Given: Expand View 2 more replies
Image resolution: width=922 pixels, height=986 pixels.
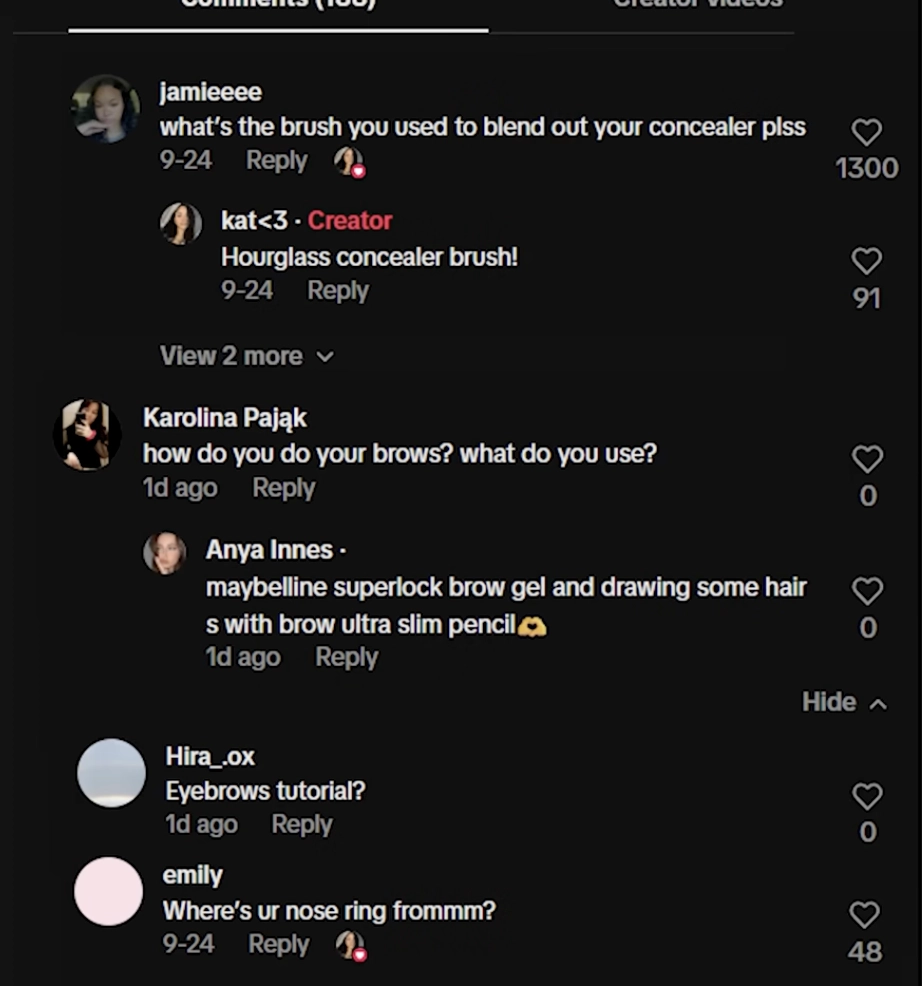Looking at the screenshot, I should pos(247,356).
